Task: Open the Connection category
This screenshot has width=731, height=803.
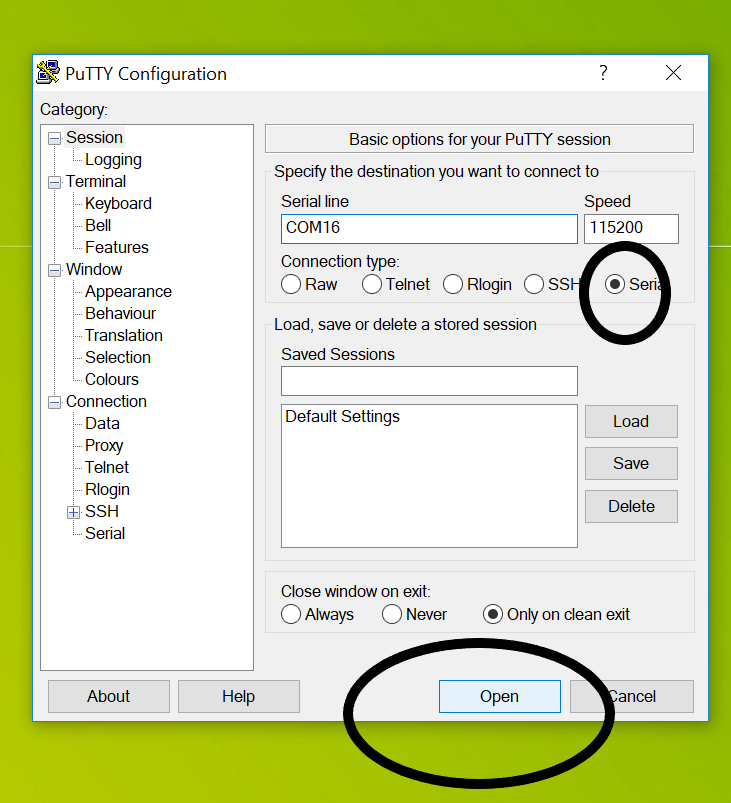Action: tap(107, 402)
